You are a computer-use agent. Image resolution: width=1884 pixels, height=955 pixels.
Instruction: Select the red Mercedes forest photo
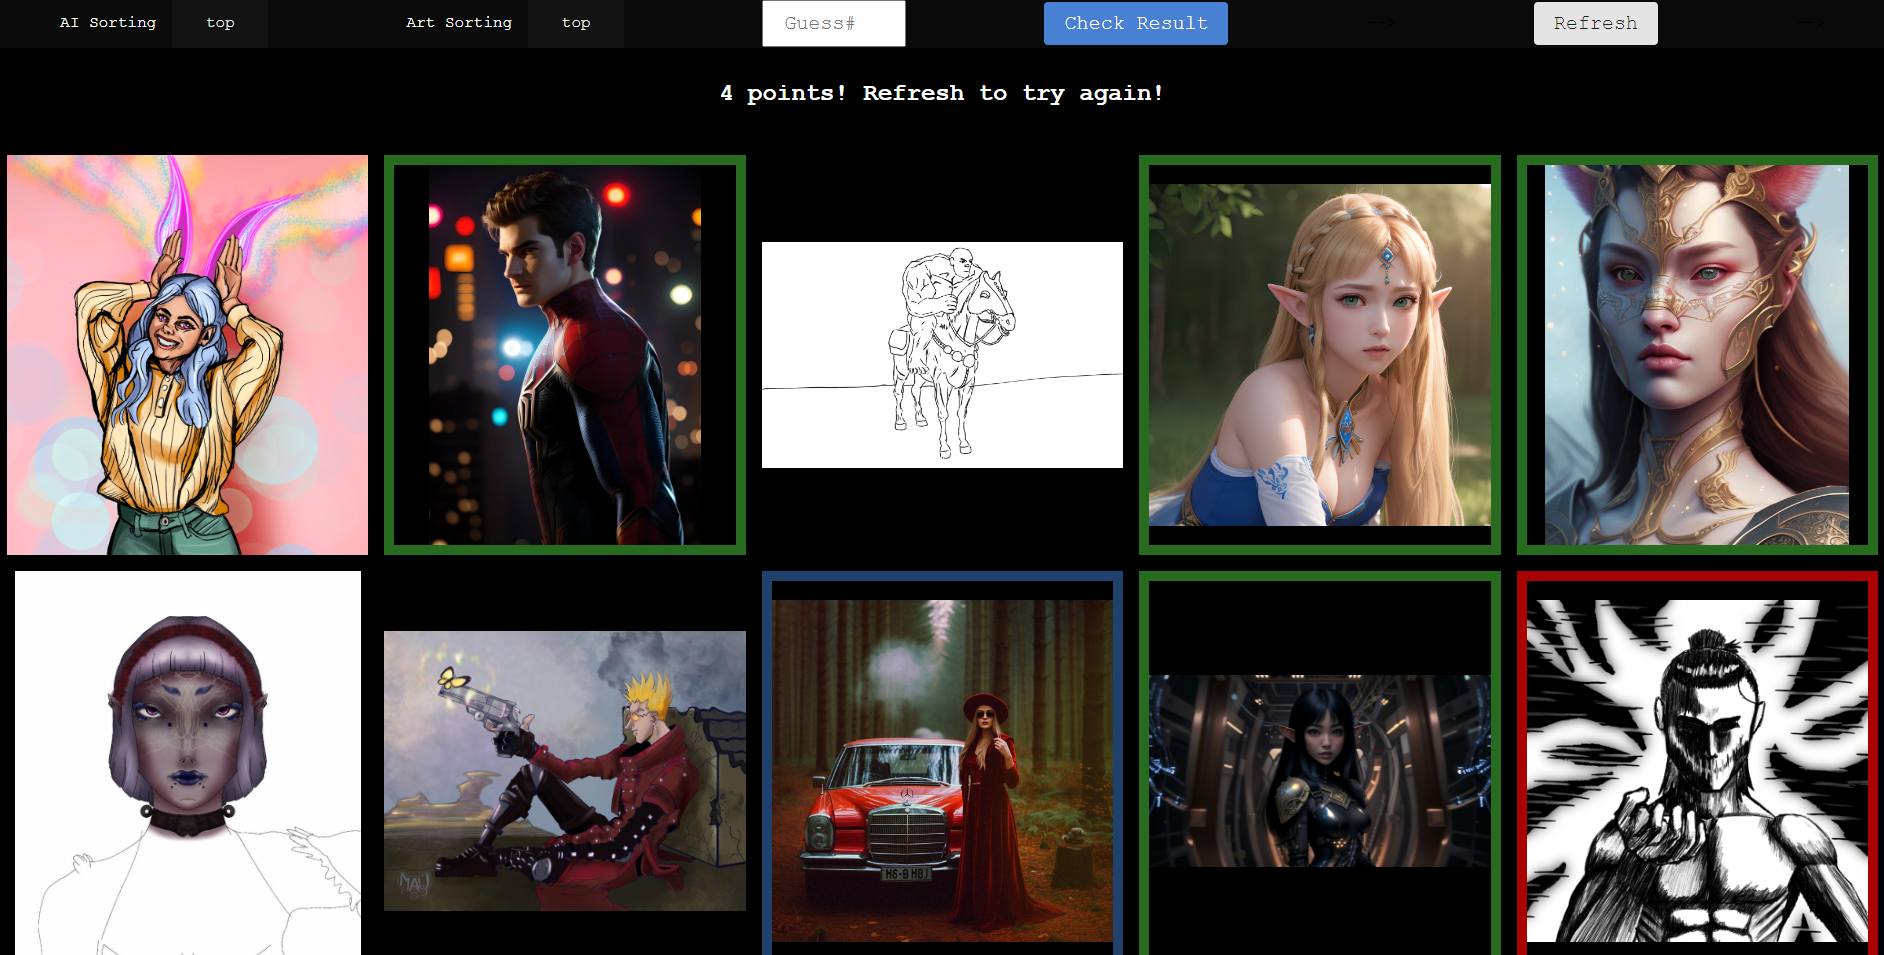click(x=942, y=763)
